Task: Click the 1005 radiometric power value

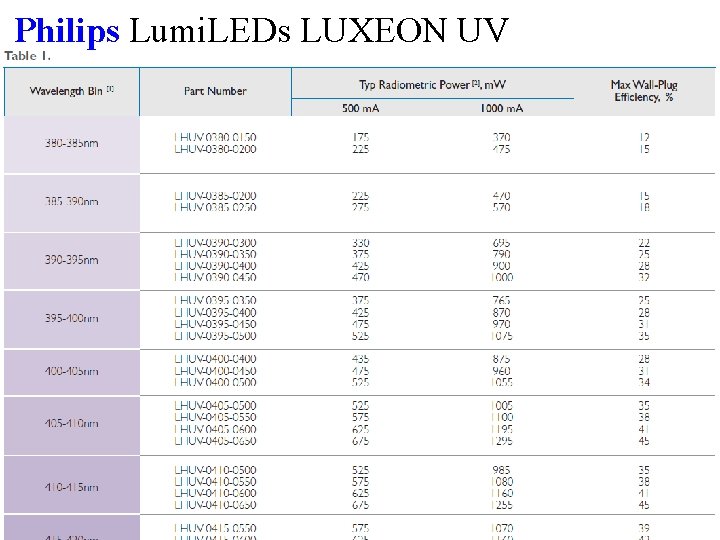Action: point(501,406)
